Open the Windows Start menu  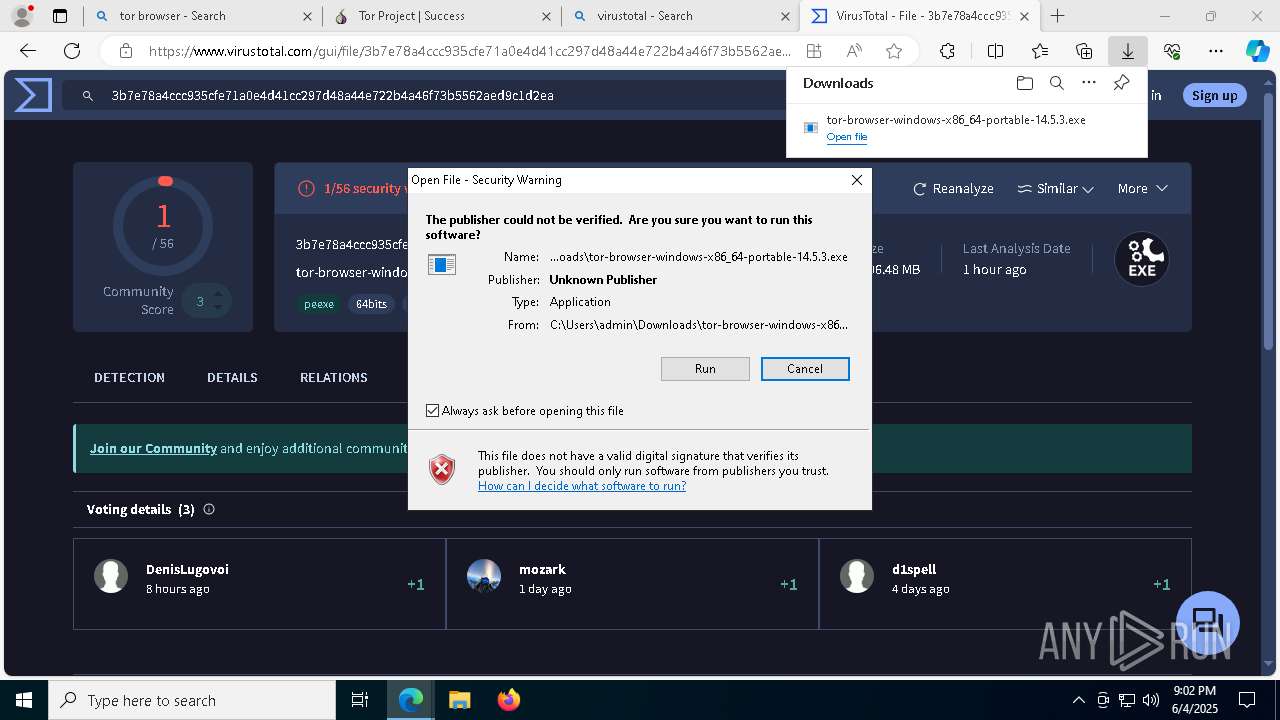(x=24, y=700)
